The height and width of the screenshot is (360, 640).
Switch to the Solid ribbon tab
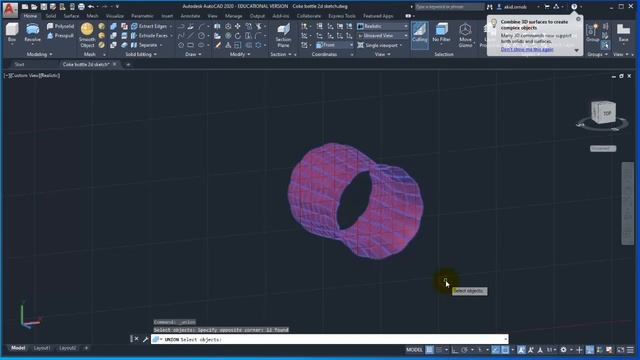pos(51,16)
